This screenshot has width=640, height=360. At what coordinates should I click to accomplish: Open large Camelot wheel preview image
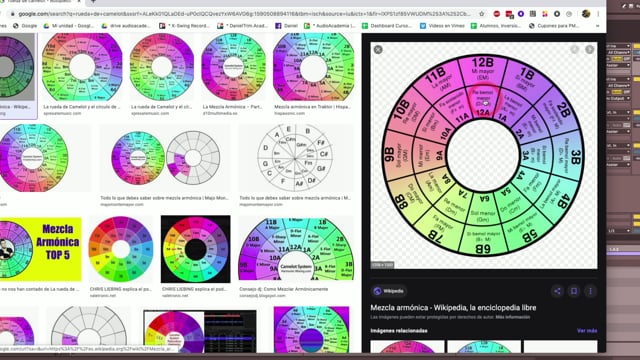click(x=483, y=155)
